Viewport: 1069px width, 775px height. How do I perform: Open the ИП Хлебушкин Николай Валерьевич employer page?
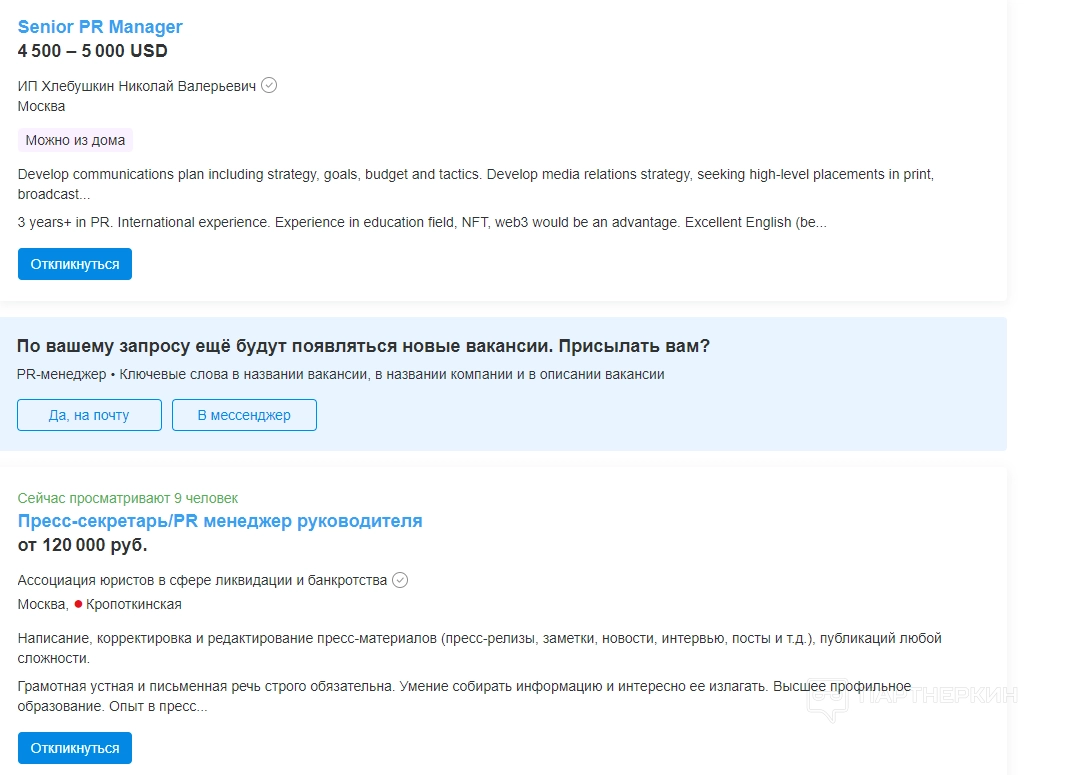tap(137, 86)
